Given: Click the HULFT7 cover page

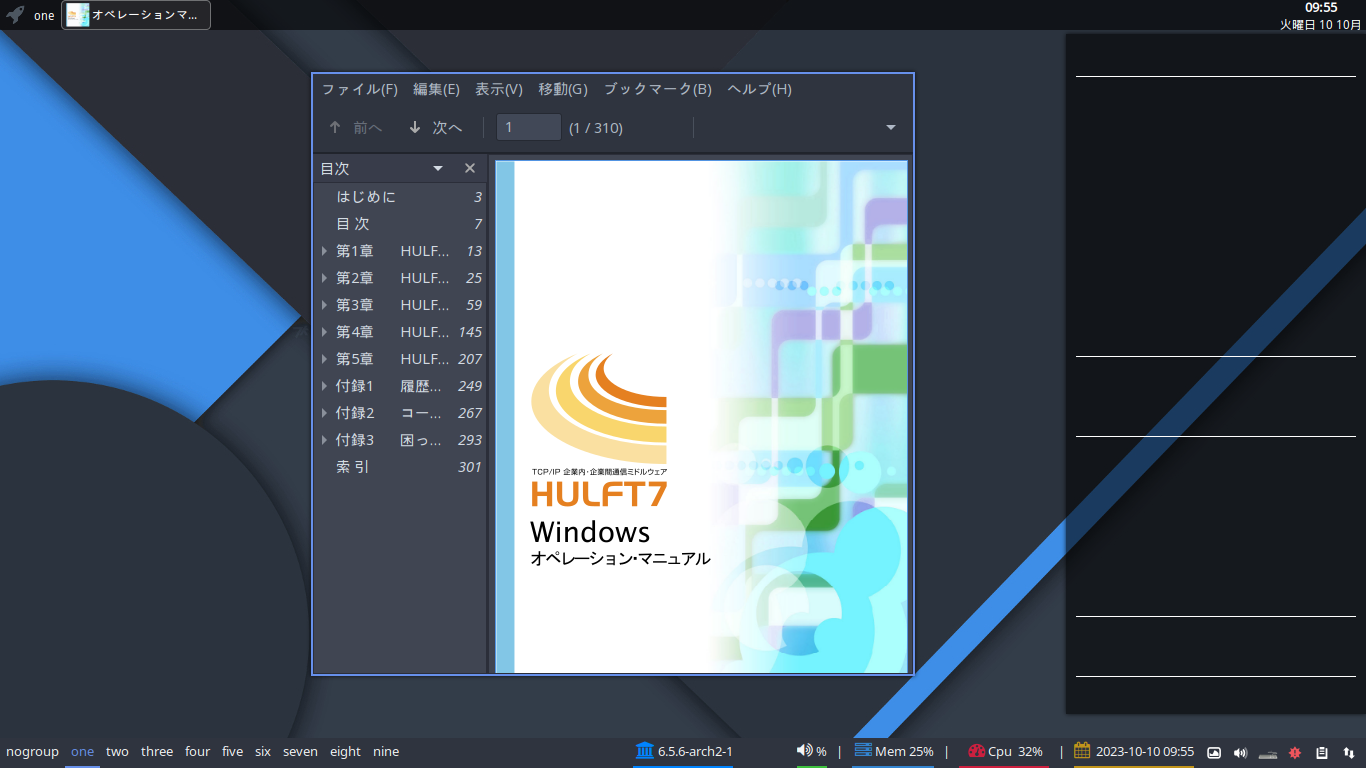Looking at the screenshot, I should pyautogui.click(x=702, y=416).
